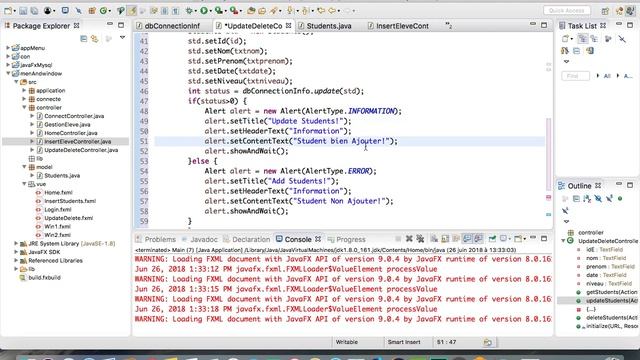This screenshot has width=640, height=360.
Task: Click the Task List Find field
Action: click(576, 76)
